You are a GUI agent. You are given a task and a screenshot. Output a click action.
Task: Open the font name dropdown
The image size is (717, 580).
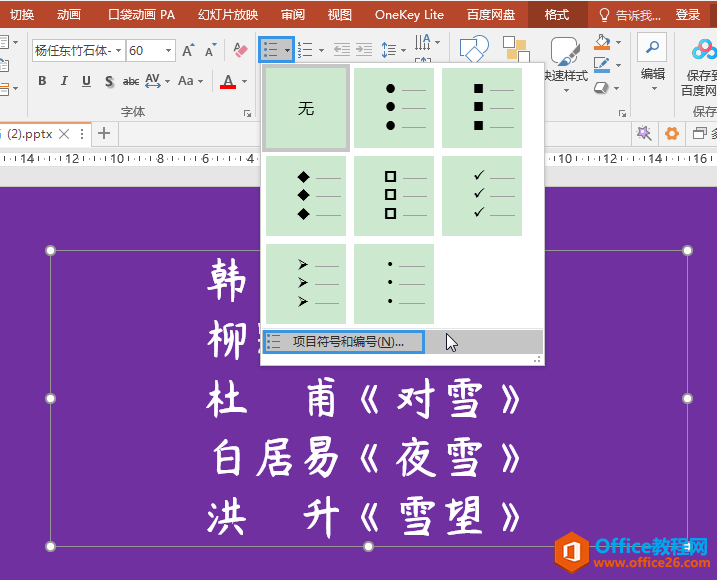[x=118, y=50]
